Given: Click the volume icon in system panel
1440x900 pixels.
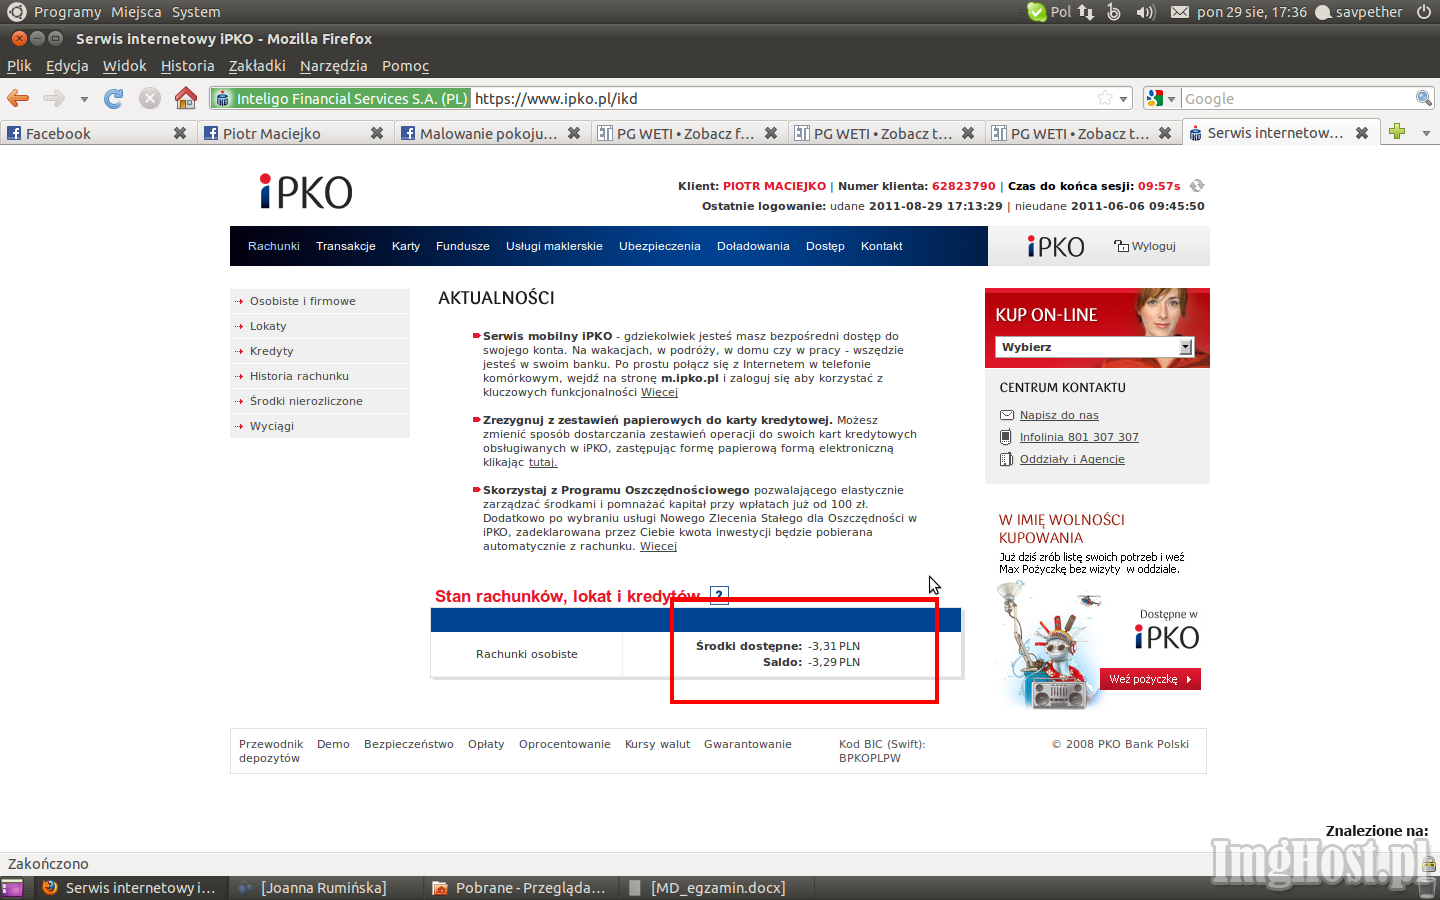Looking at the screenshot, I should click(1145, 12).
